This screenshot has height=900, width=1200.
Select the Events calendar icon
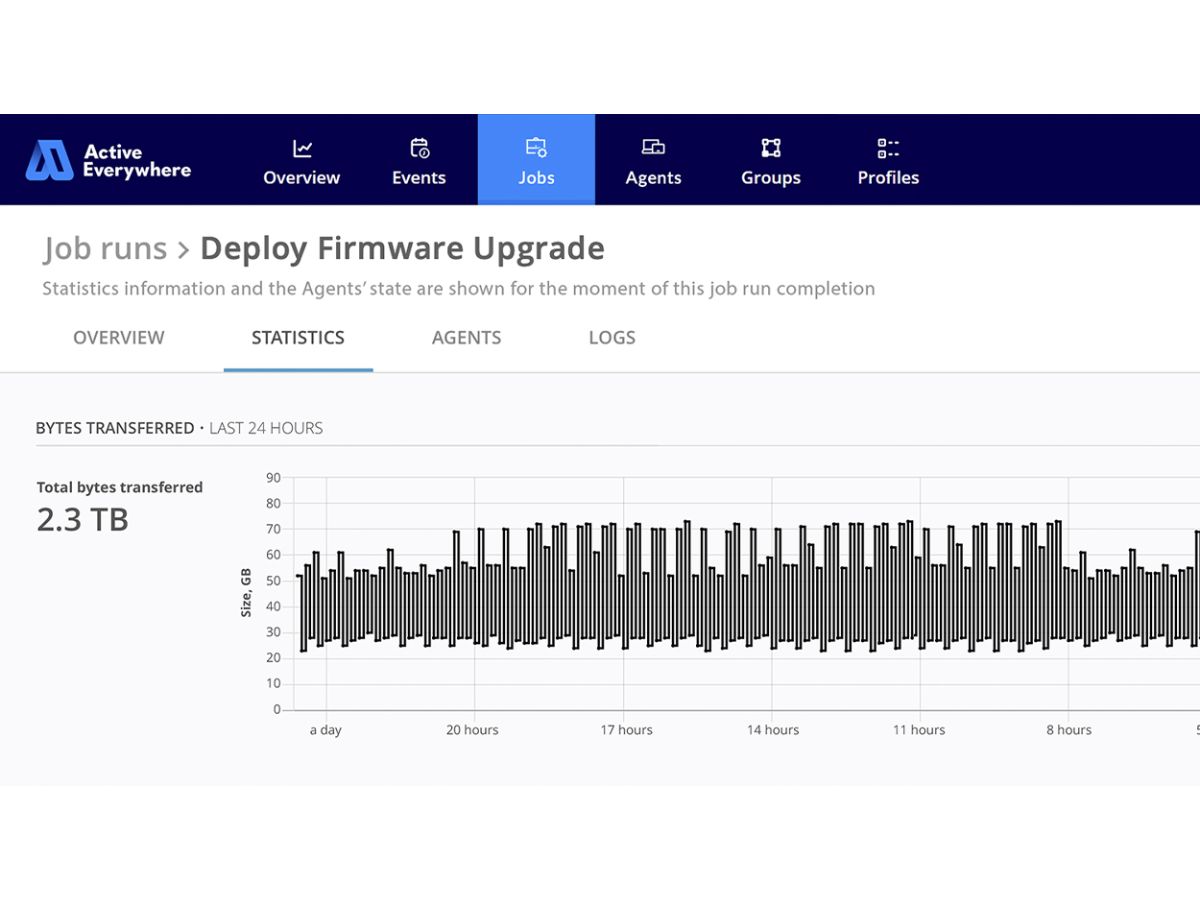[x=419, y=148]
